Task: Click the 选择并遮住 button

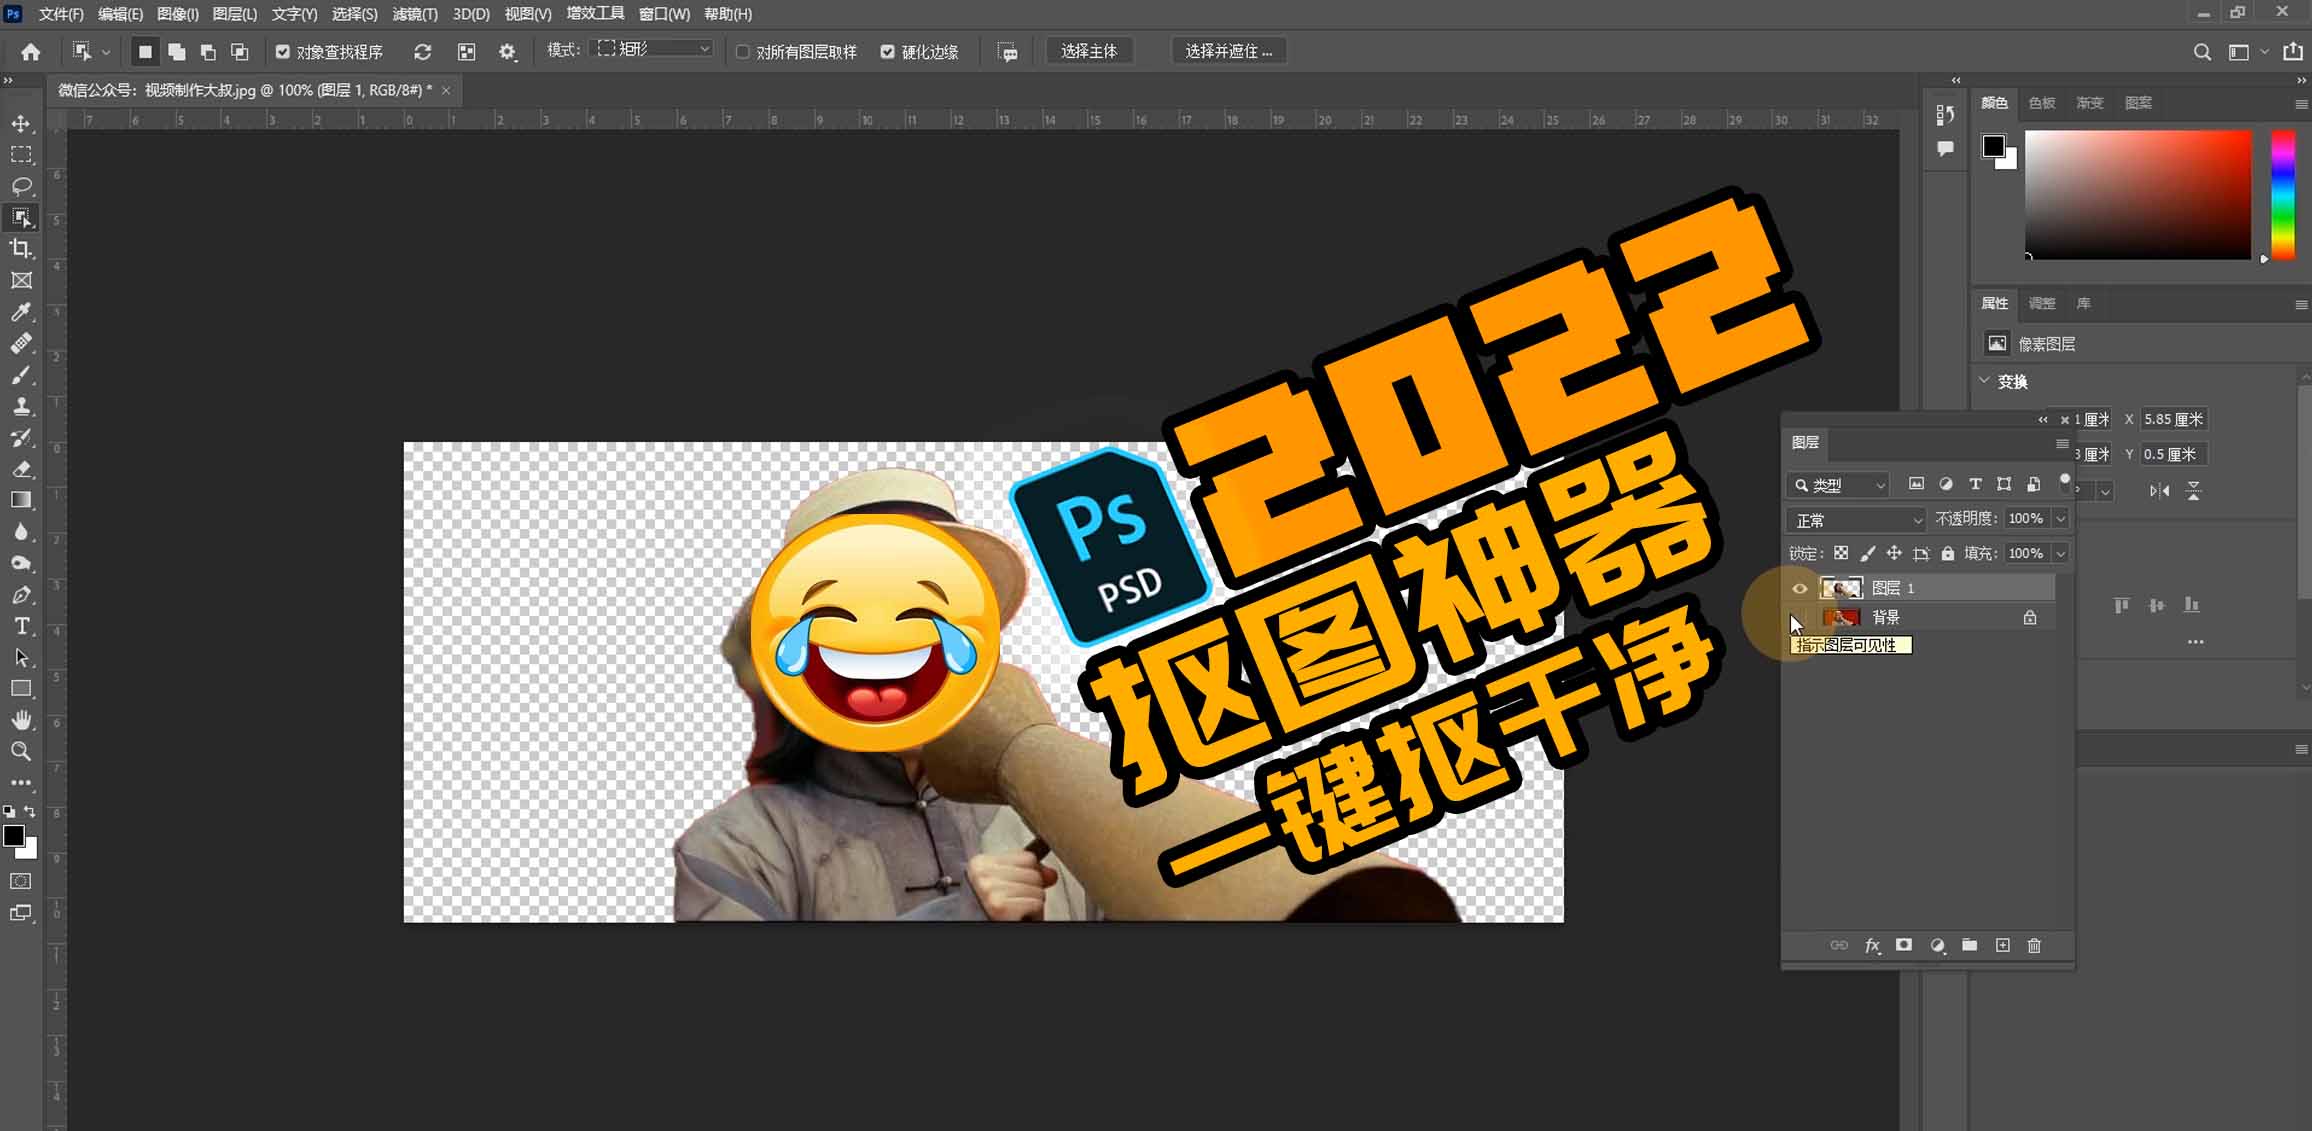Action: pyautogui.click(x=1229, y=51)
